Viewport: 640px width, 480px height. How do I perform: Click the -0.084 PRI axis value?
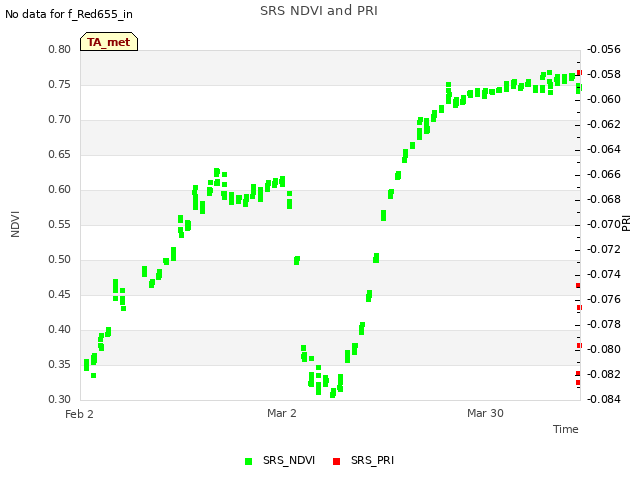pos(604,399)
